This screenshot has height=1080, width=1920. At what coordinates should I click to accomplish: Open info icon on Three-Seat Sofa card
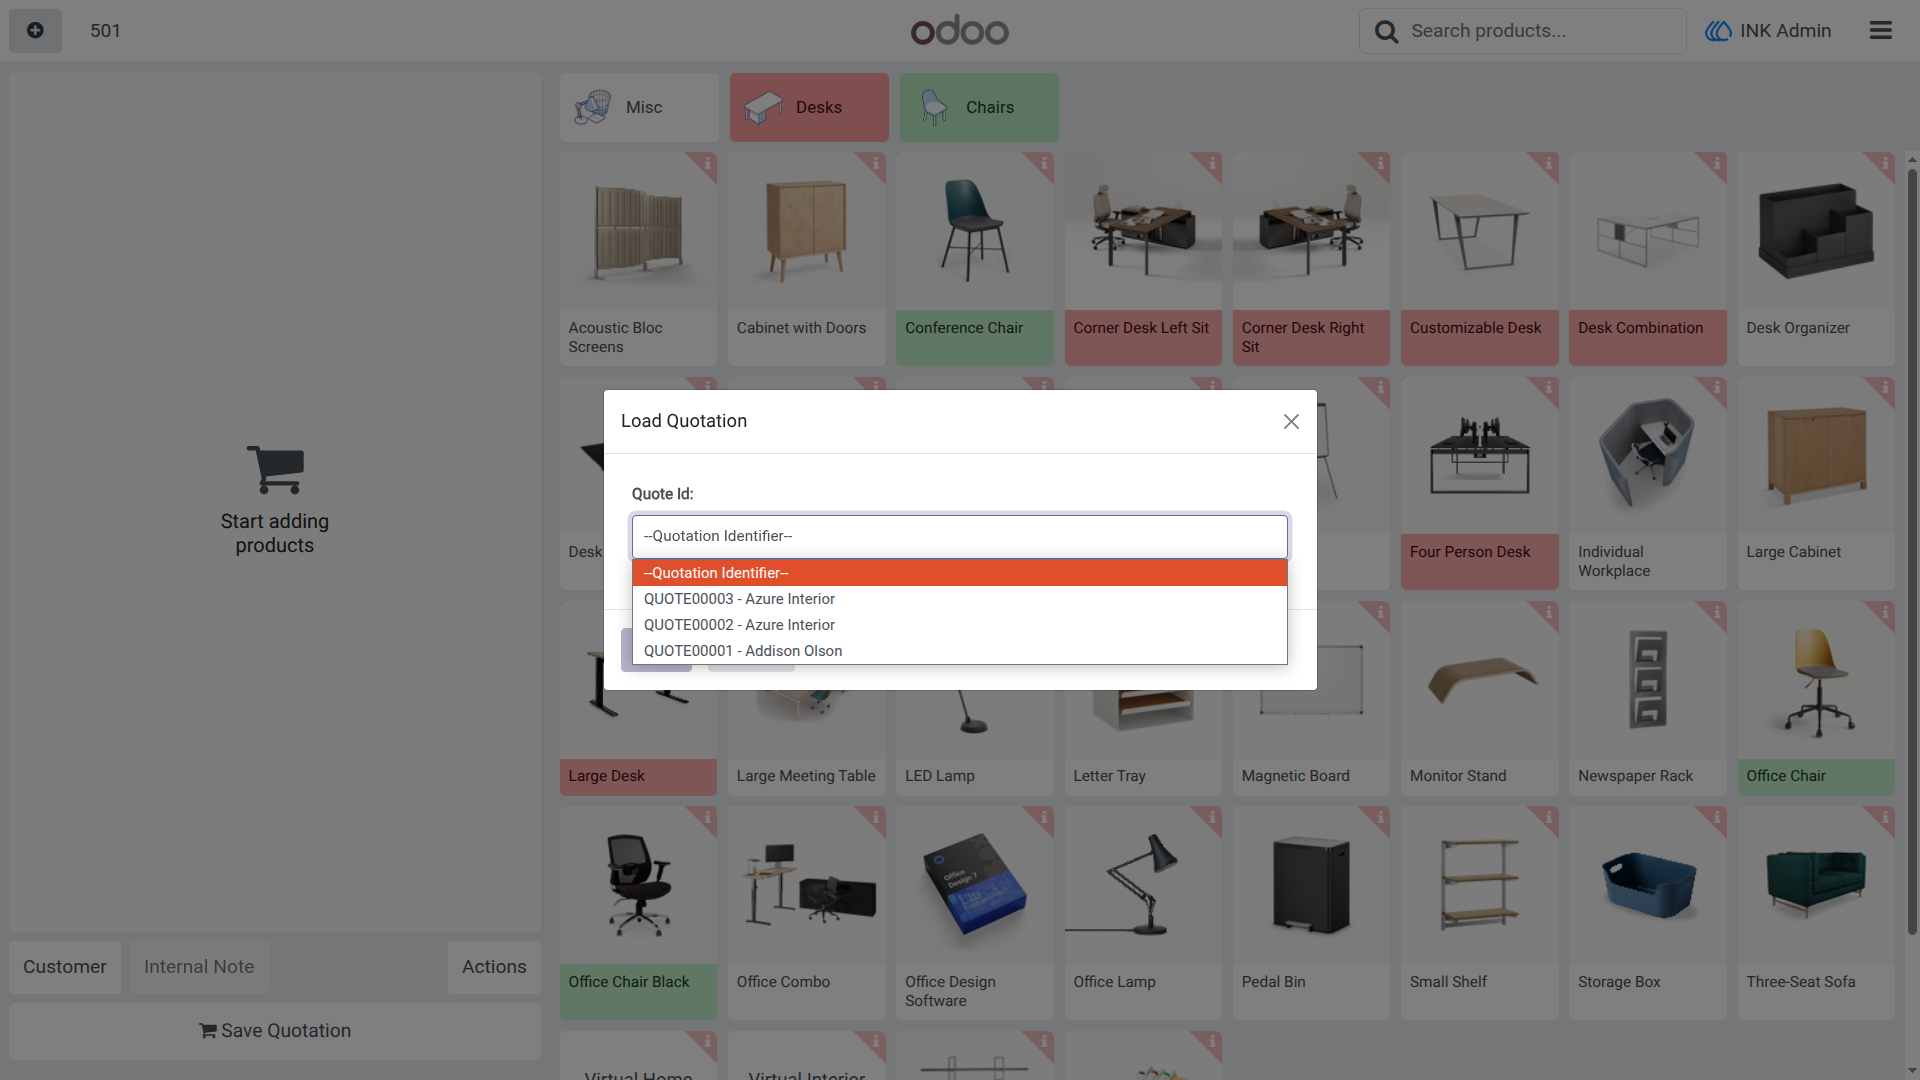[1884, 818]
